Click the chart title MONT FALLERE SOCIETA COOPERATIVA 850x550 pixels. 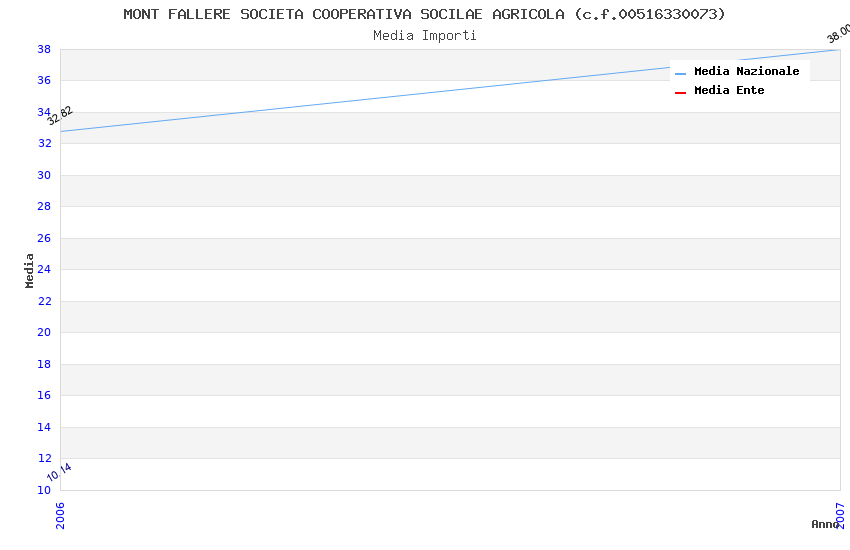click(x=425, y=14)
